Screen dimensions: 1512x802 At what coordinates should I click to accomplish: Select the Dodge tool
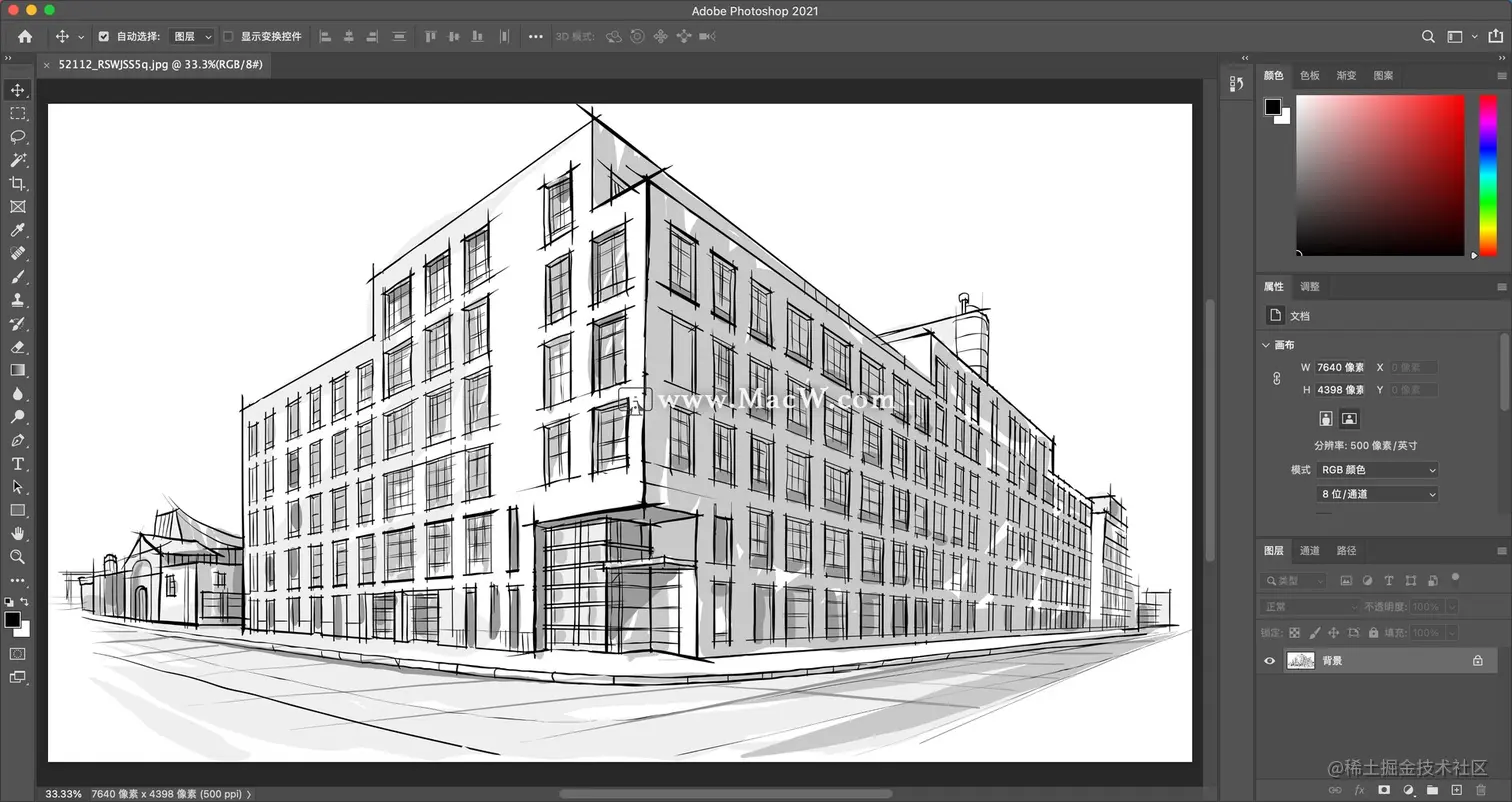tap(17, 417)
